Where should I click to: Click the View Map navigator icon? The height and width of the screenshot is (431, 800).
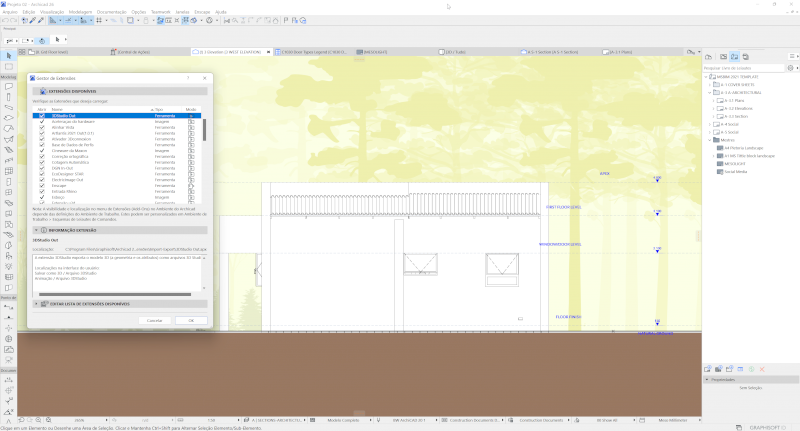[721, 57]
